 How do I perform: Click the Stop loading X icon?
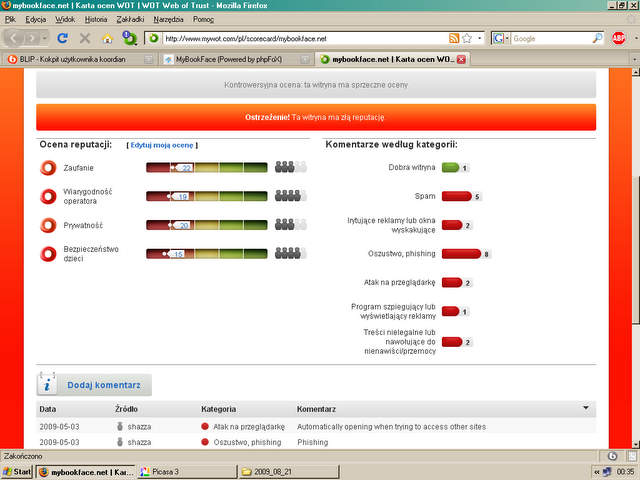(x=85, y=38)
